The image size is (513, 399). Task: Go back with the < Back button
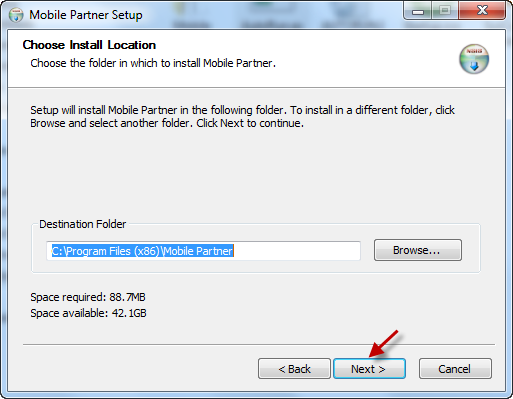[x=294, y=369]
